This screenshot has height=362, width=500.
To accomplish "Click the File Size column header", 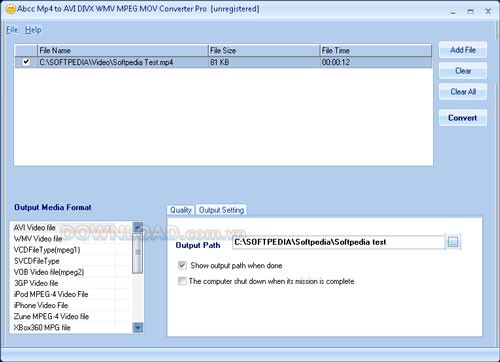I will click(x=264, y=51).
